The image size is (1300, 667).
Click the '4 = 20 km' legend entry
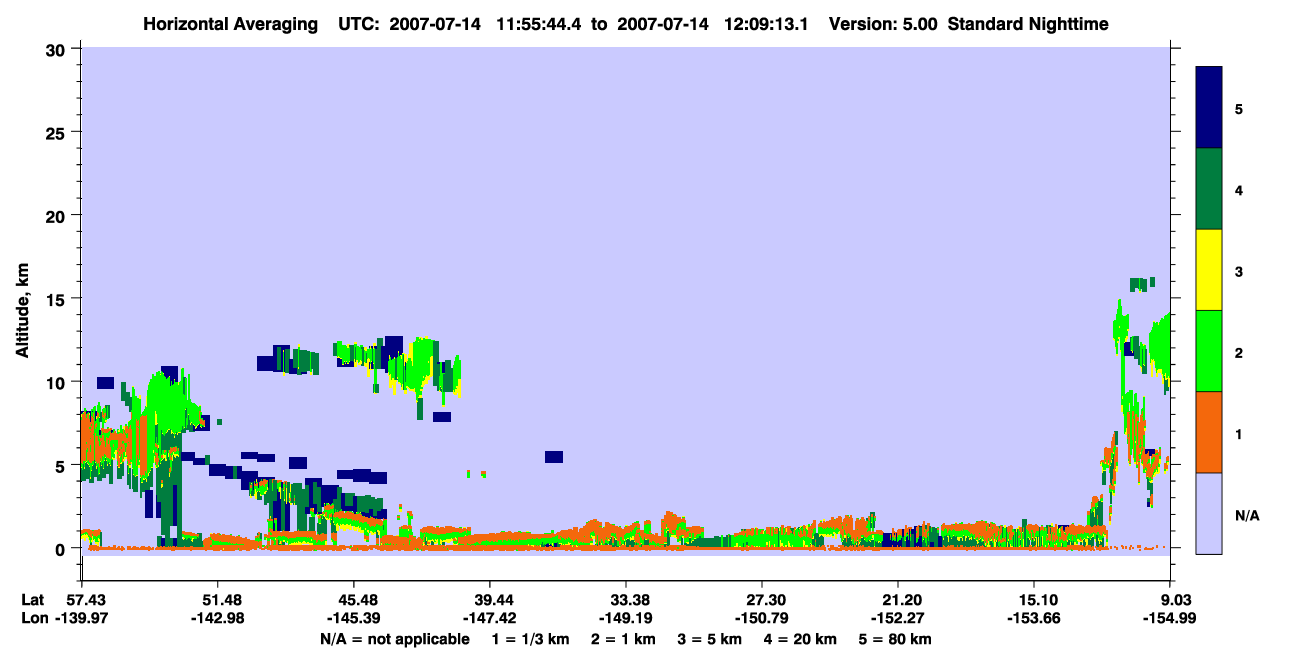click(801, 639)
